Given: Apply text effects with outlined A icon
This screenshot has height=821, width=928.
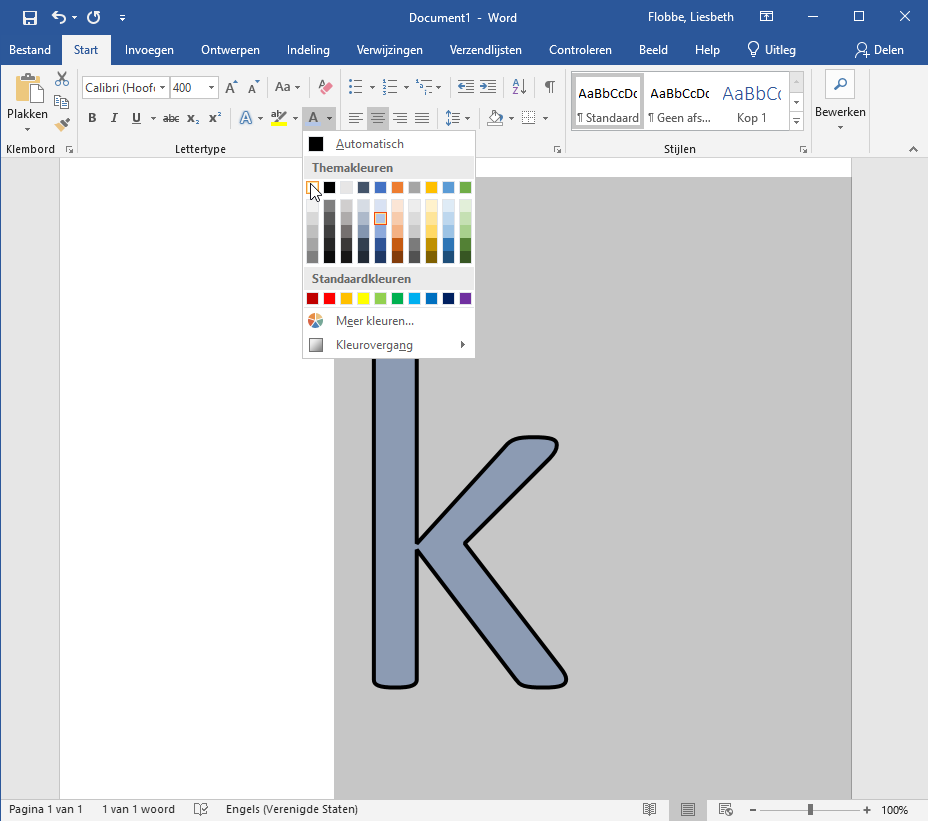Looking at the screenshot, I should [245, 118].
